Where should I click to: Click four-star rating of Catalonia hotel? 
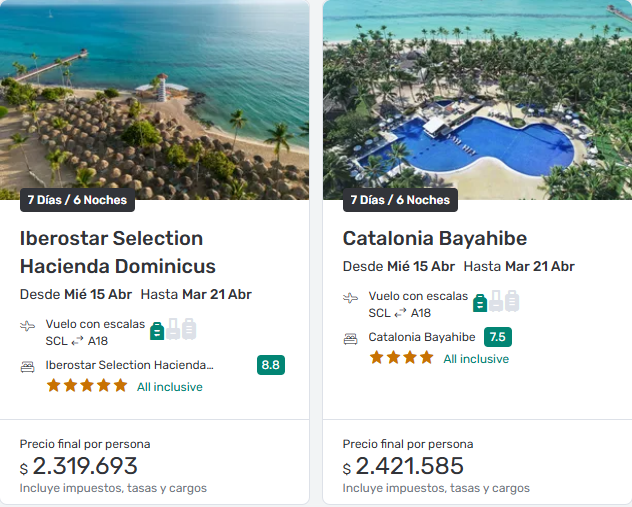(x=402, y=358)
